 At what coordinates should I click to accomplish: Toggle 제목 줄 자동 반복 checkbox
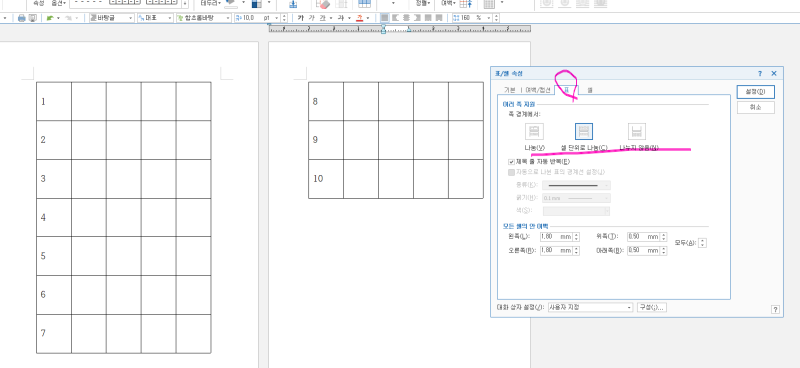(x=512, y=162)
